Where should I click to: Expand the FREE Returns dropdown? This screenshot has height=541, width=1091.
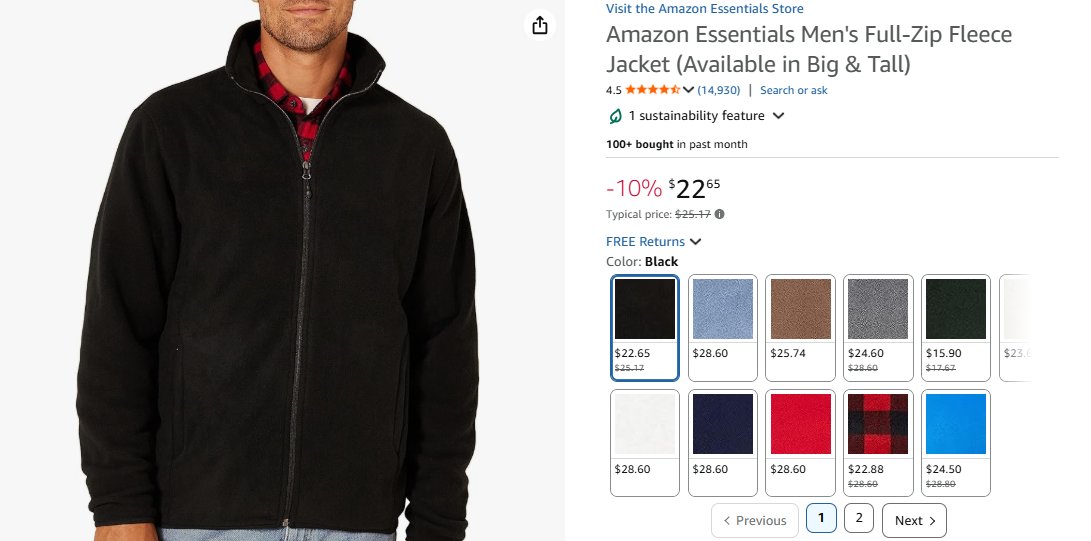pos(696,241)
